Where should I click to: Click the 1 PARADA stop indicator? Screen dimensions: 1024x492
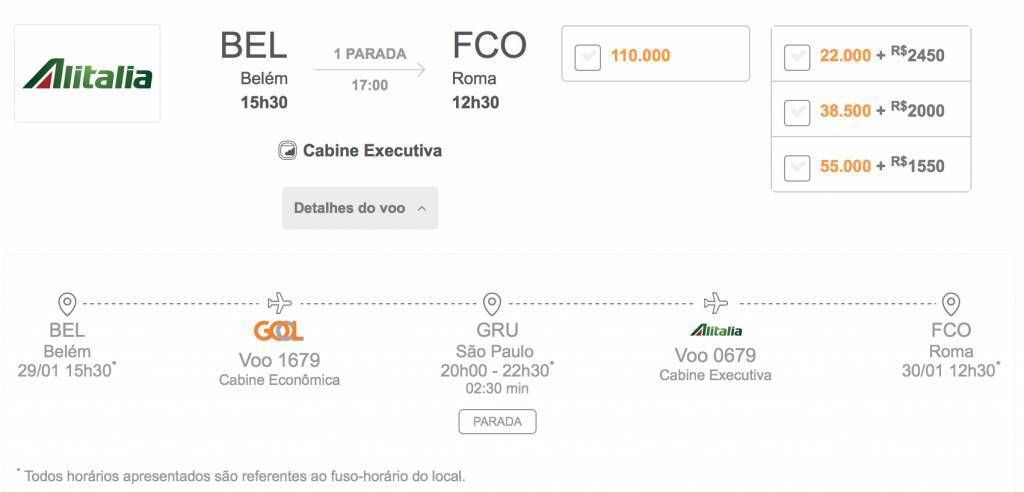point(369,53)
